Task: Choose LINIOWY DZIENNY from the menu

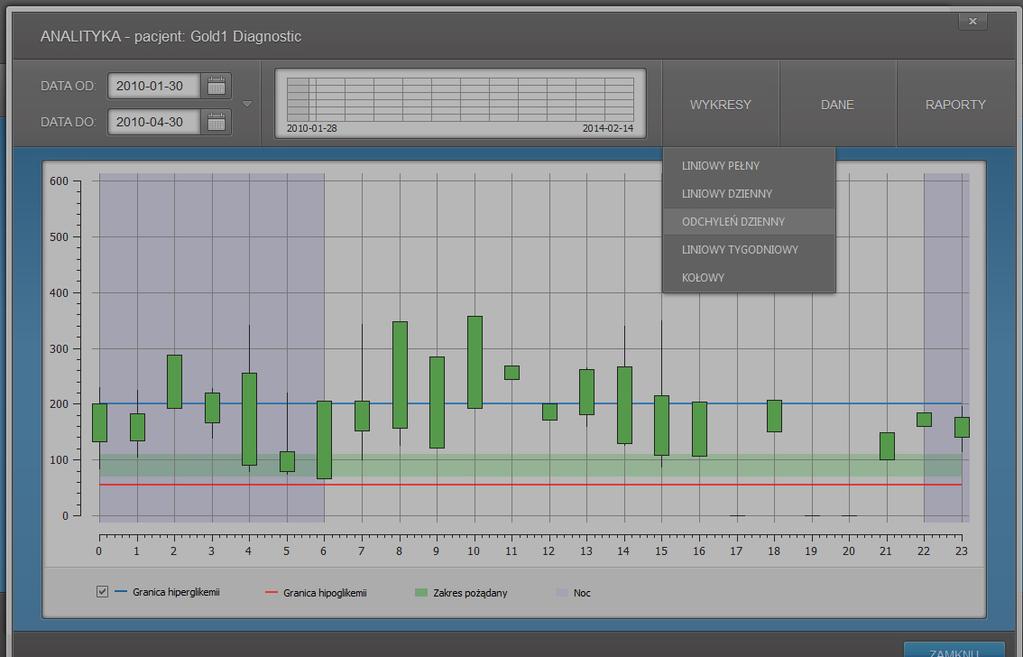Action: point(748,194)
